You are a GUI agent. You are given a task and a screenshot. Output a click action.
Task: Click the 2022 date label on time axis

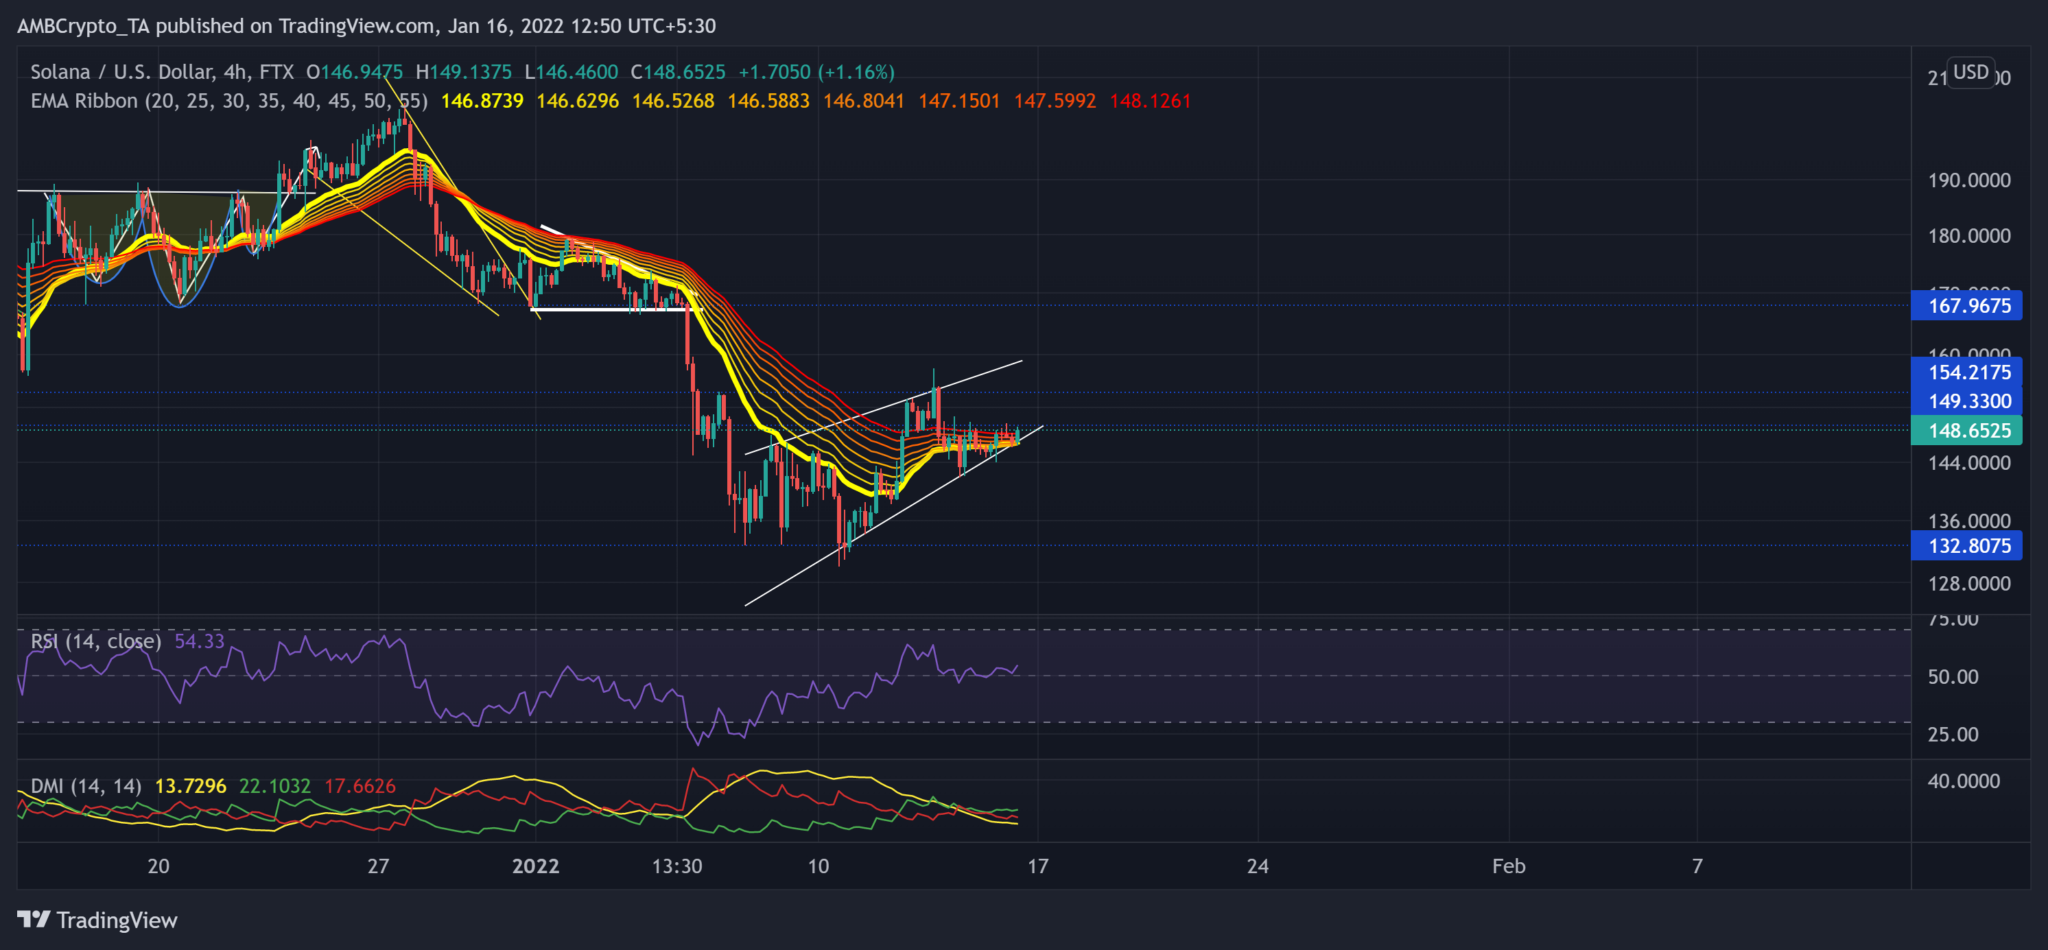click(x=535, y=866)
